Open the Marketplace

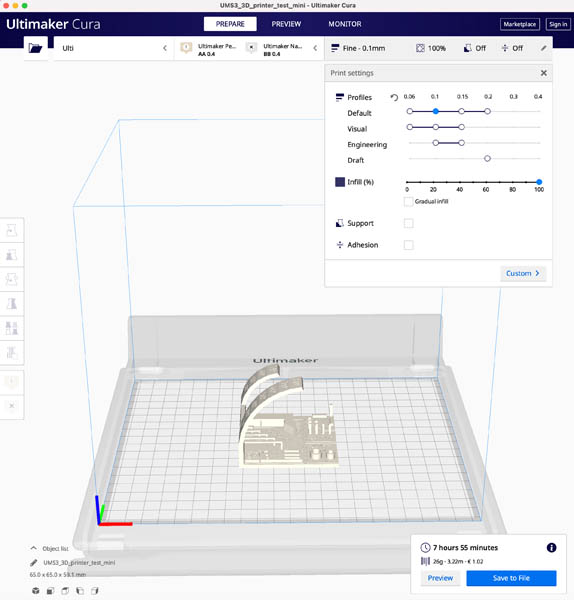pos(520,24)
